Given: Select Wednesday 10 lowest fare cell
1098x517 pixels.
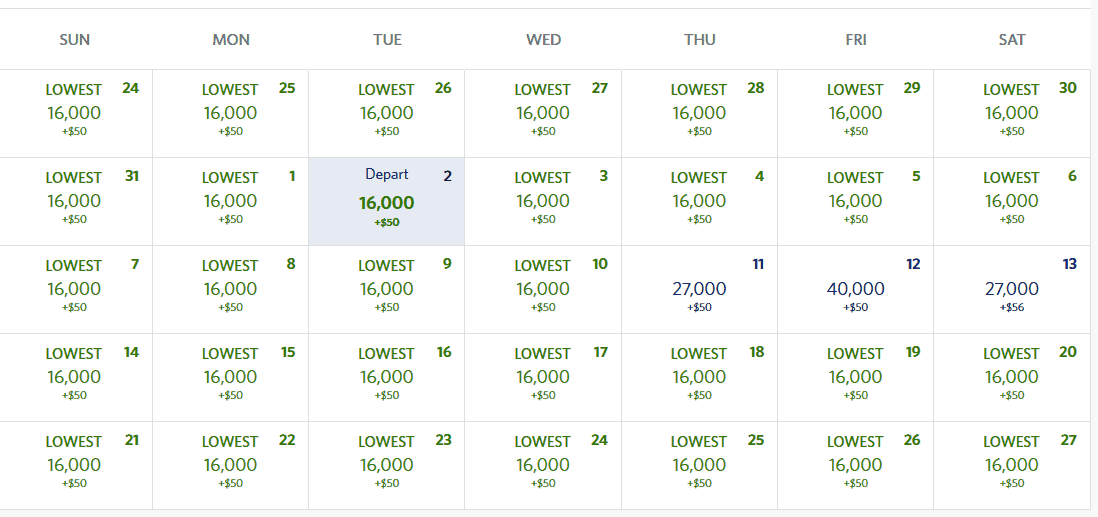Looking at the screenshot, I should 543,289.
